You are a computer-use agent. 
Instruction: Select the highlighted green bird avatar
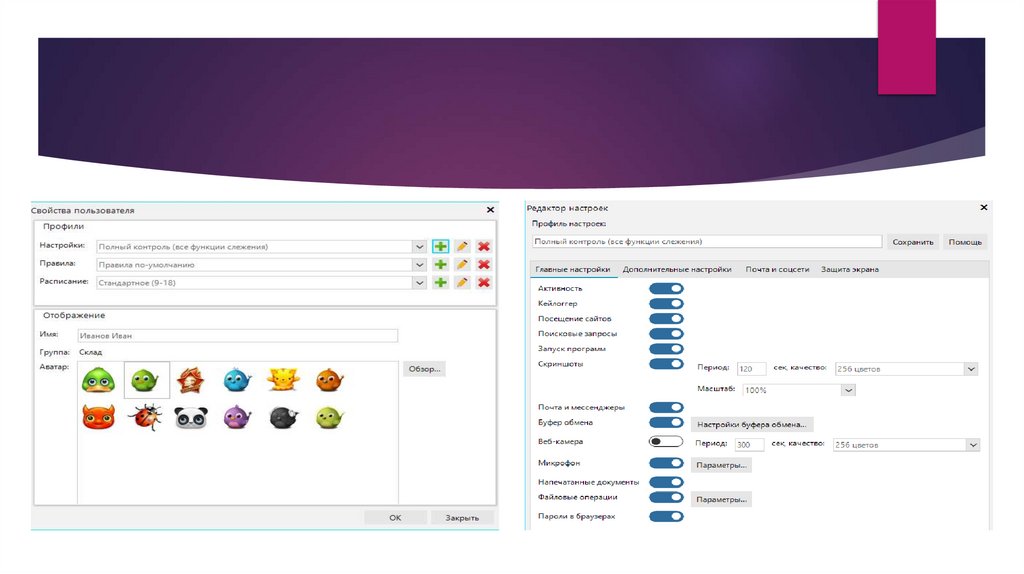[146, 380]
